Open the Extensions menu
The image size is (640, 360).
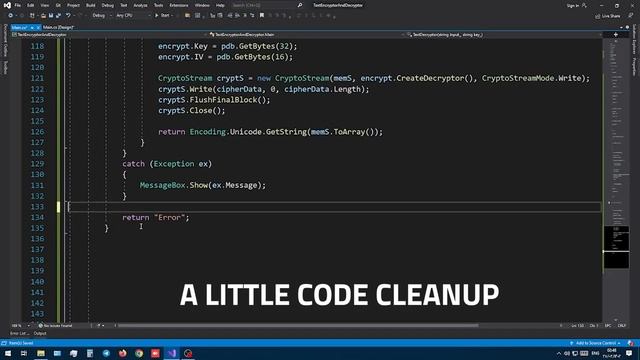[179, 5]
